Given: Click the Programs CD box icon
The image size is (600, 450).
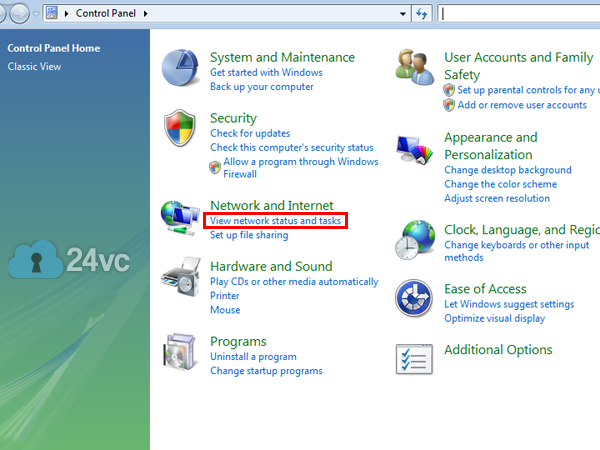Looking at the screenshot, I should click(x=179, y=352).
